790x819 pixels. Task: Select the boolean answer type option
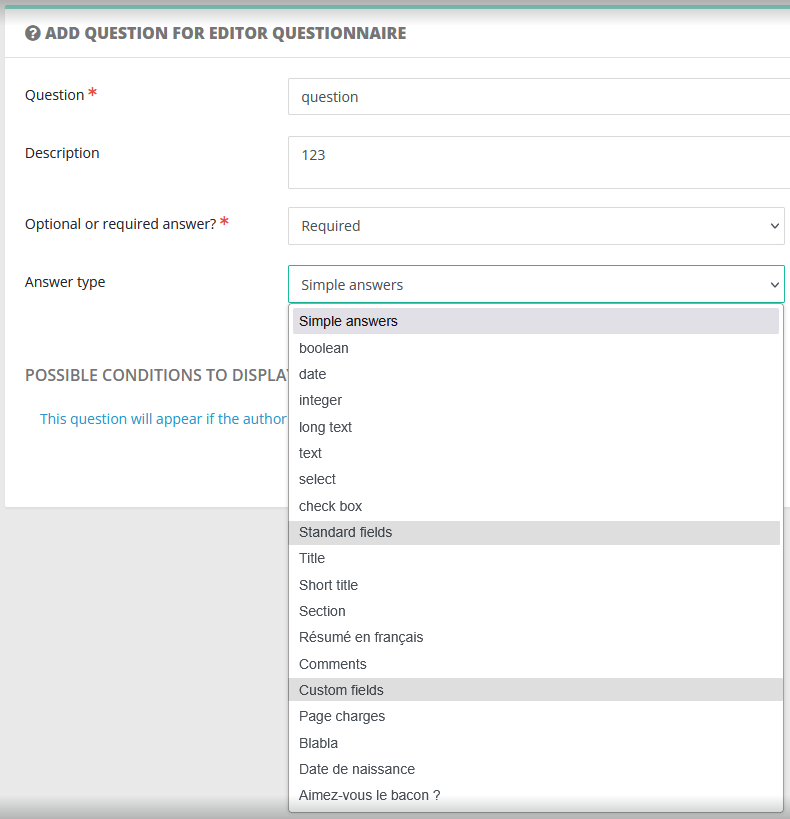pyautogui.click(x=324, y=348)
